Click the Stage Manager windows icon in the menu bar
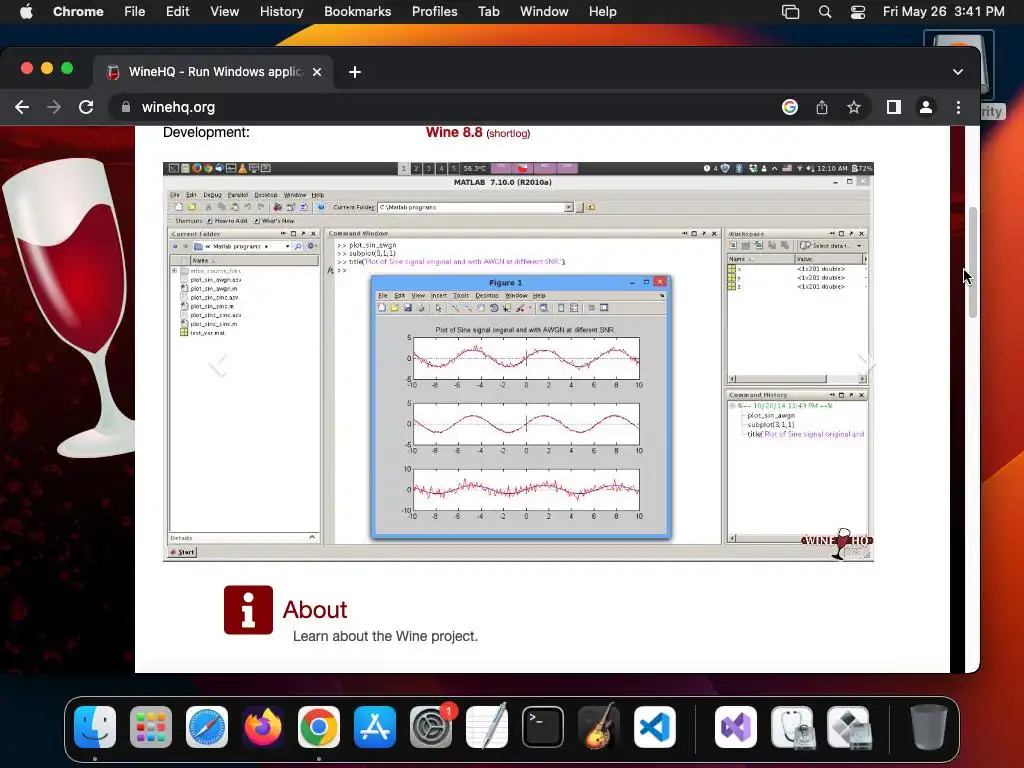Image resolution: width=1024 pixels, height=768 pixels. (x=790, y=12)
